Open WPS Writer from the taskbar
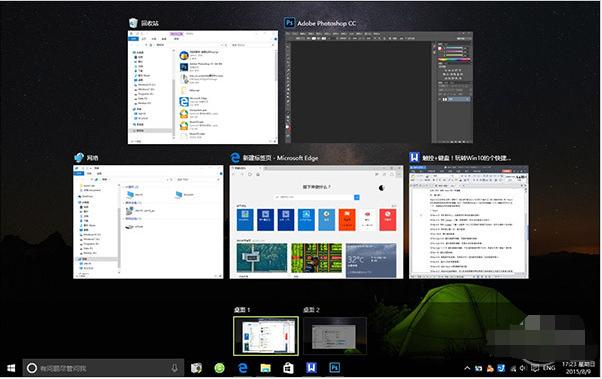602x379 pixels. pyautogui.click(x=311, y=368)
